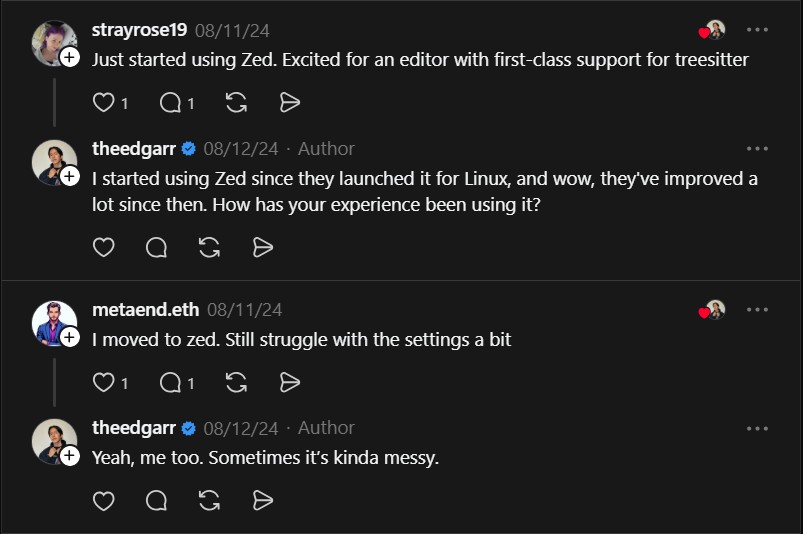Share strayrose19's post
803x534 pixels.
point(289,102)
